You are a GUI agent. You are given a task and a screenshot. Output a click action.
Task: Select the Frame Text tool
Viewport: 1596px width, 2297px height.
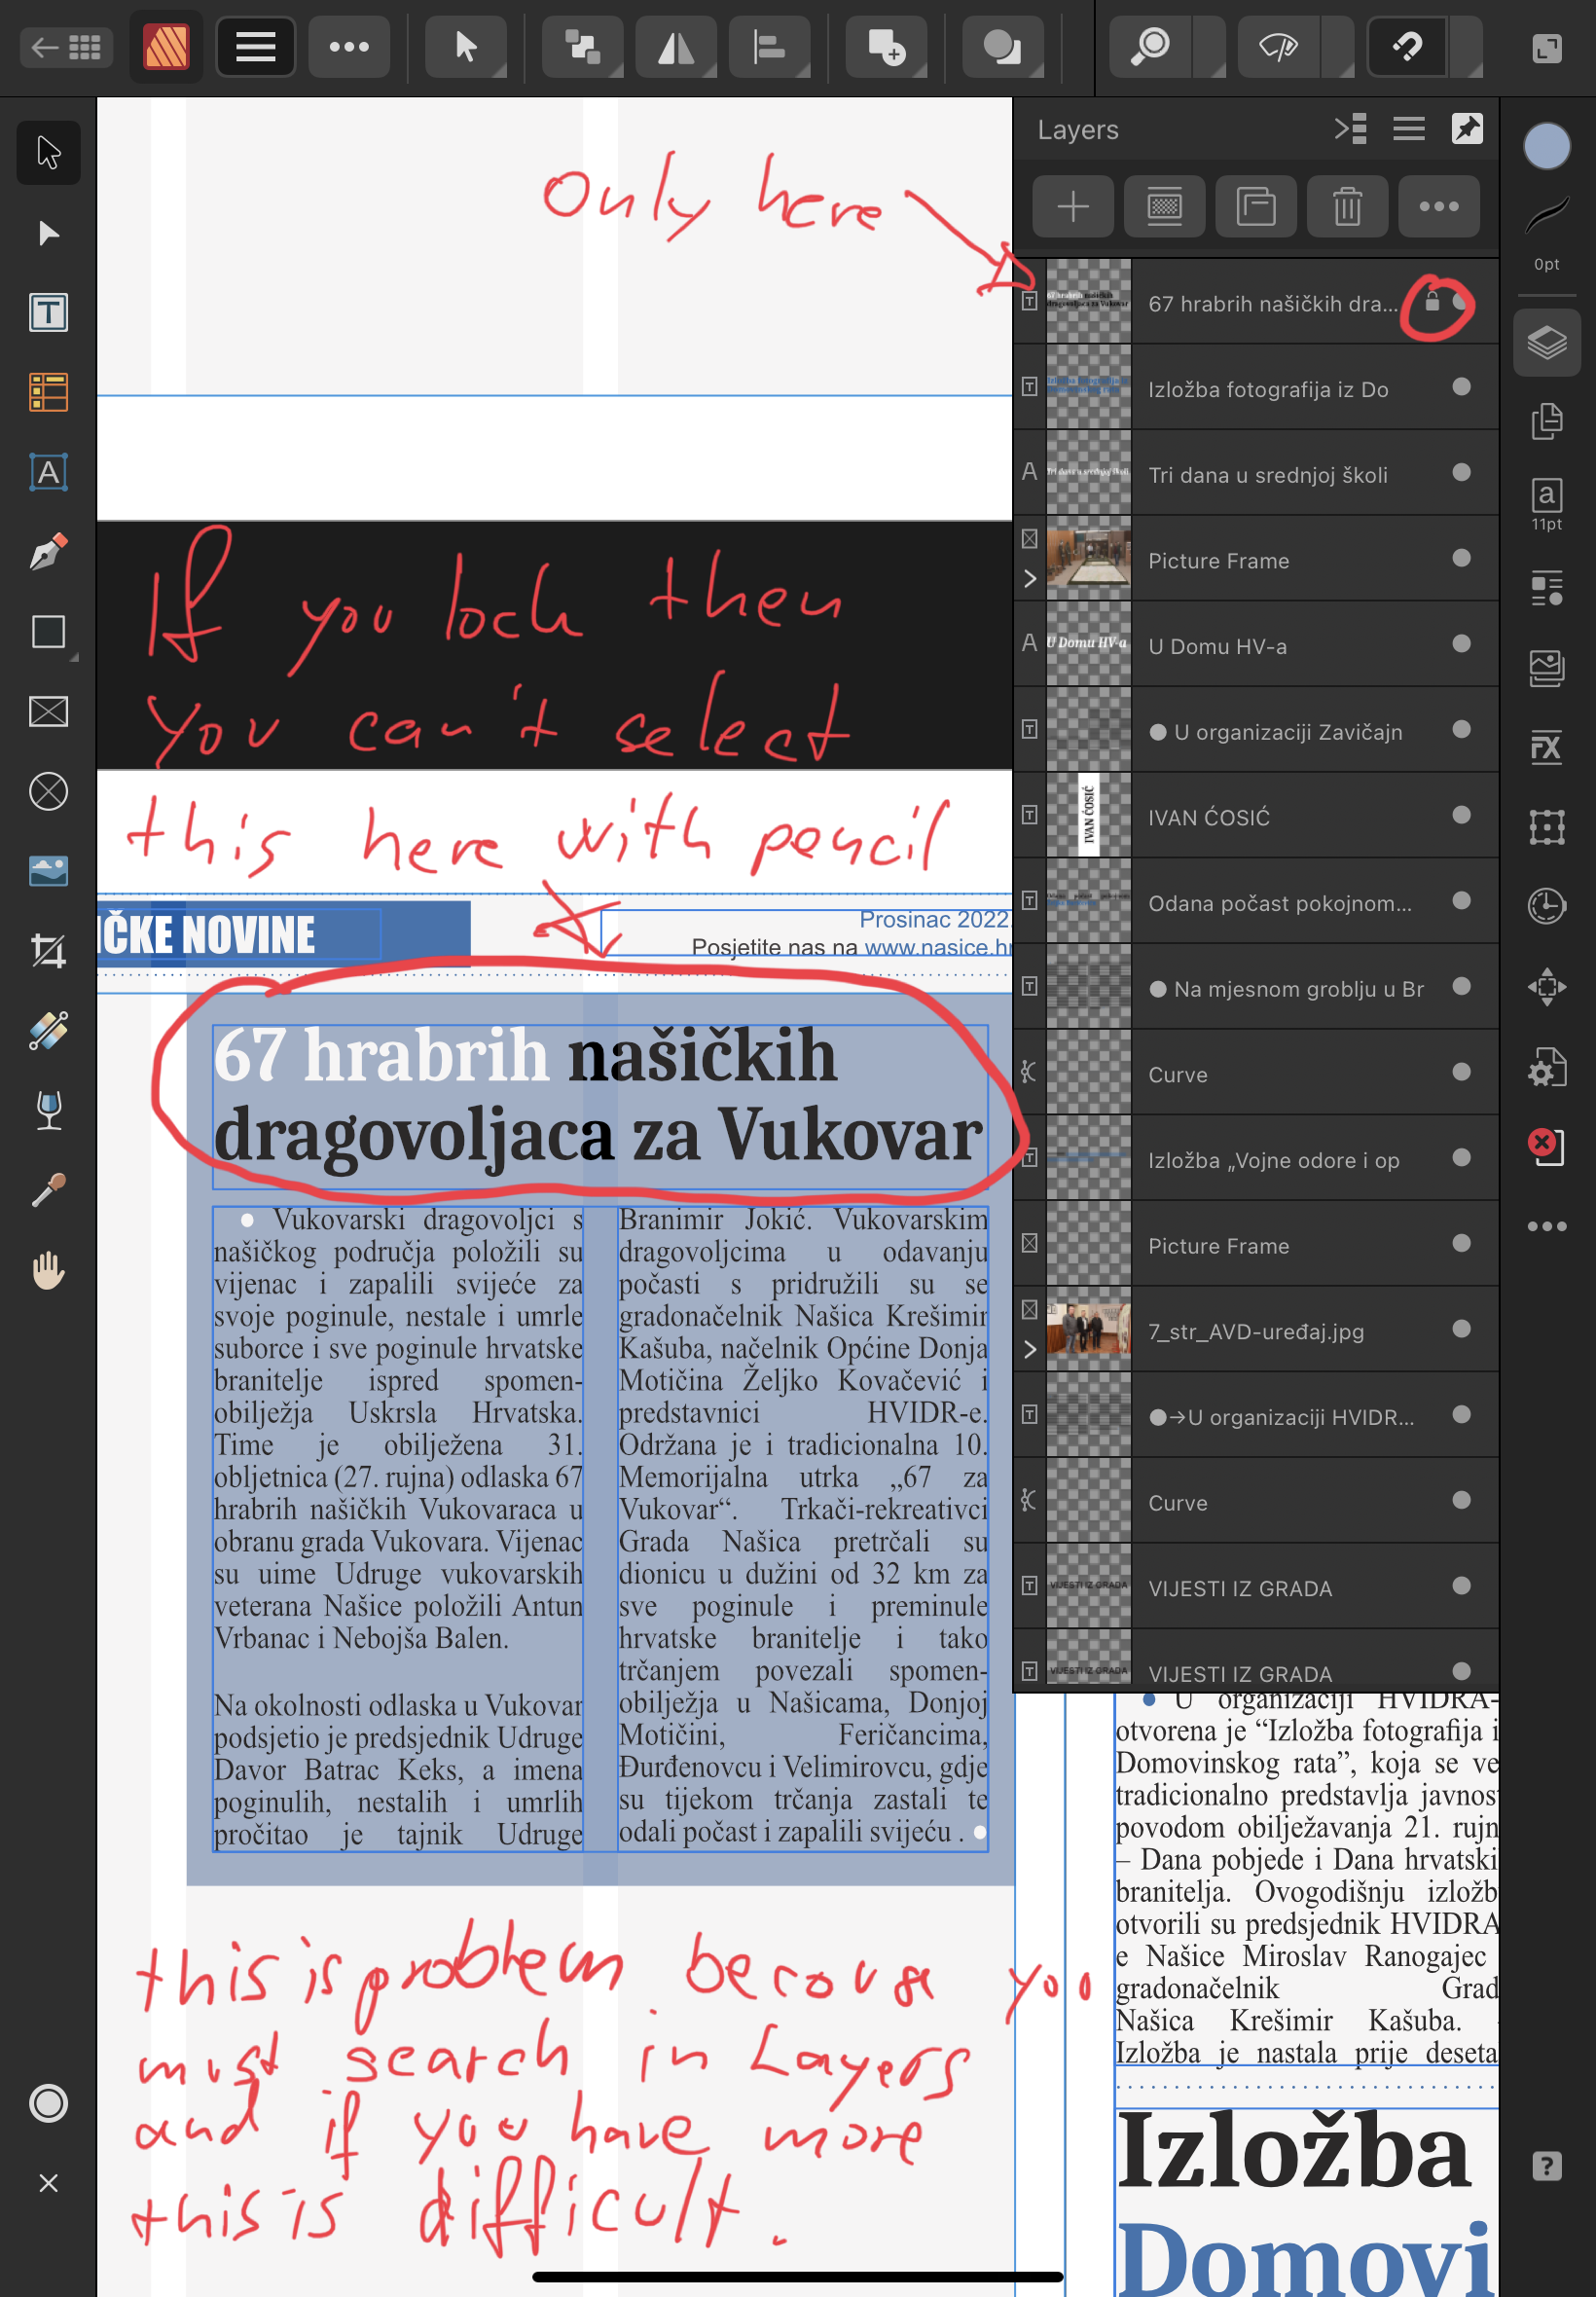[48, 313]
